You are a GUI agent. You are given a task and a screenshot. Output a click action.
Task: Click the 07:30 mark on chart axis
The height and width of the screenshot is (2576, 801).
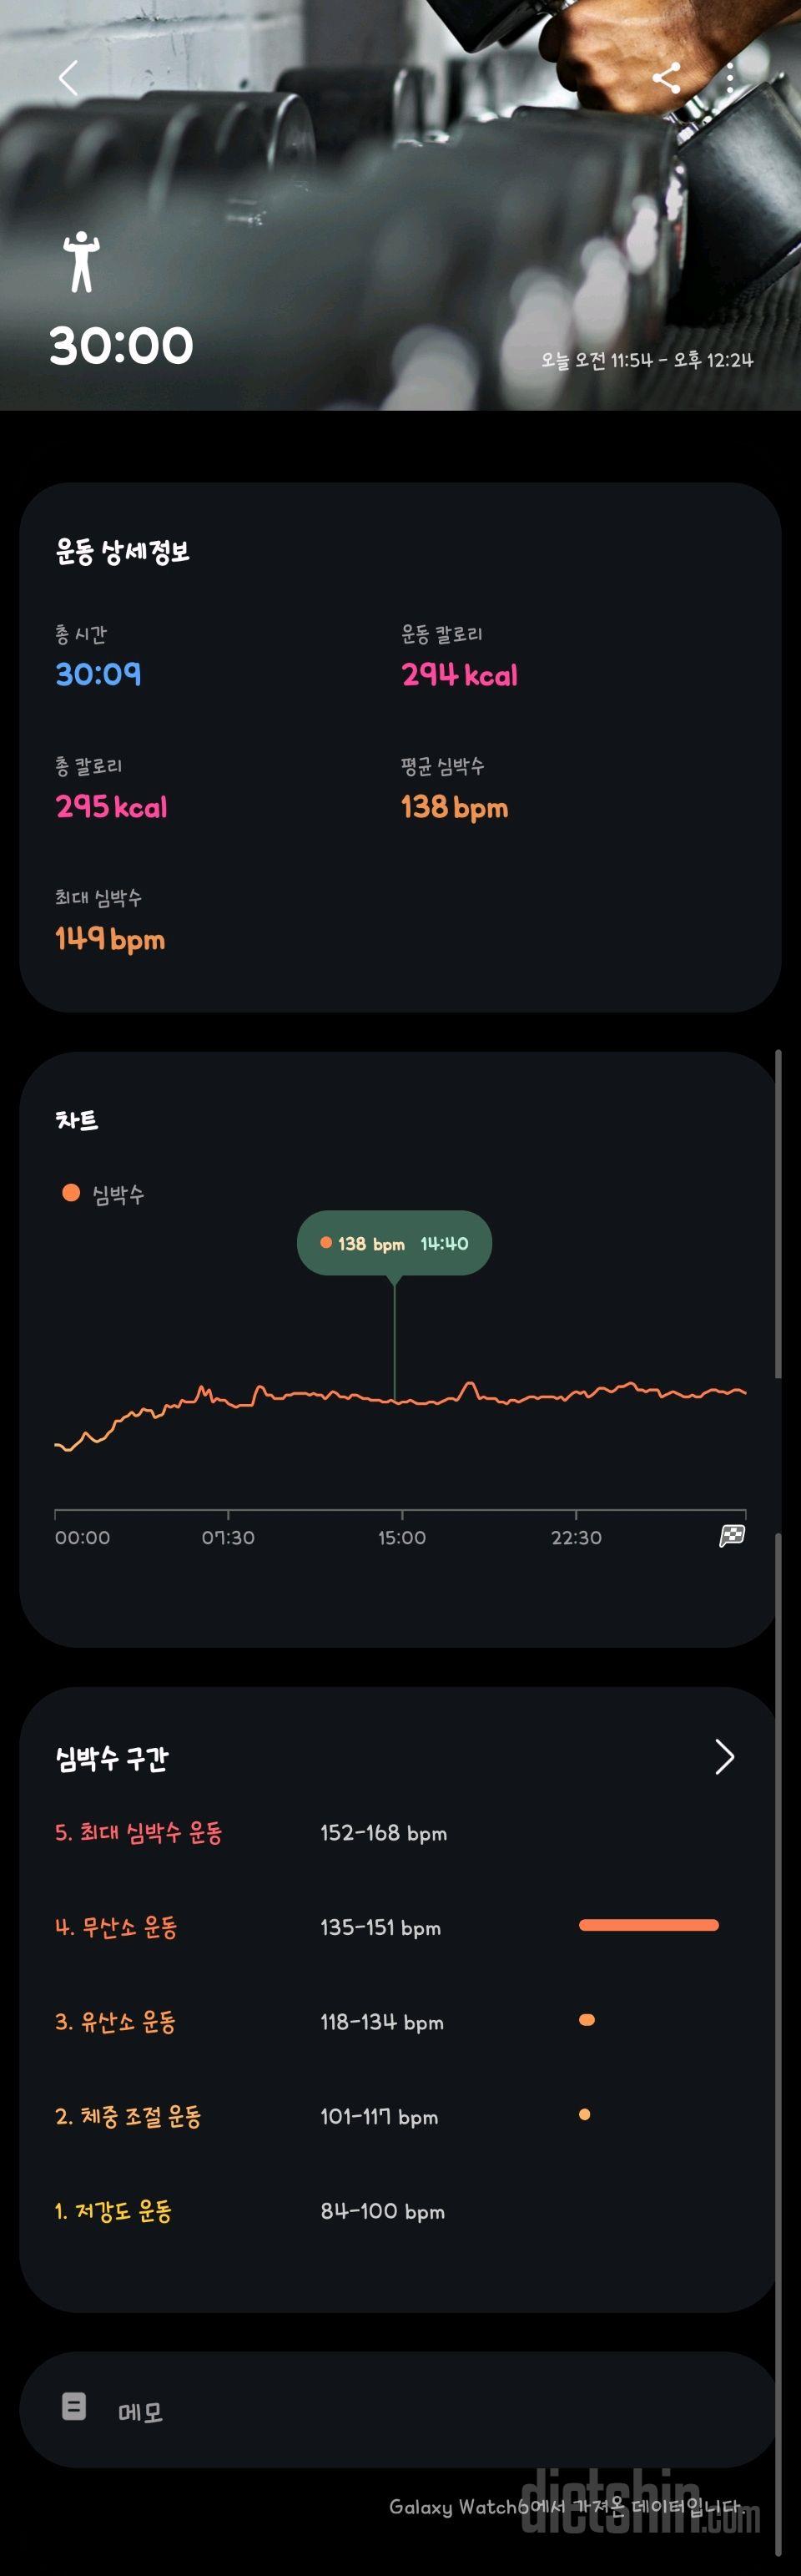228,1537
